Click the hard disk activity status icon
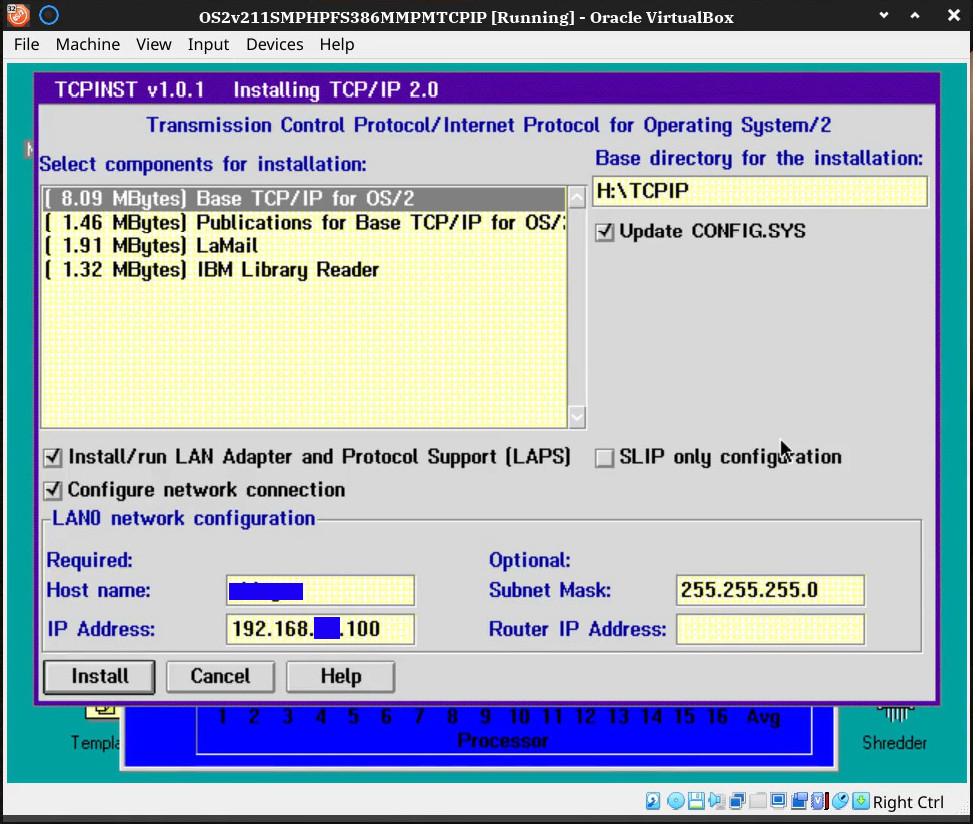 click(653, 801)
